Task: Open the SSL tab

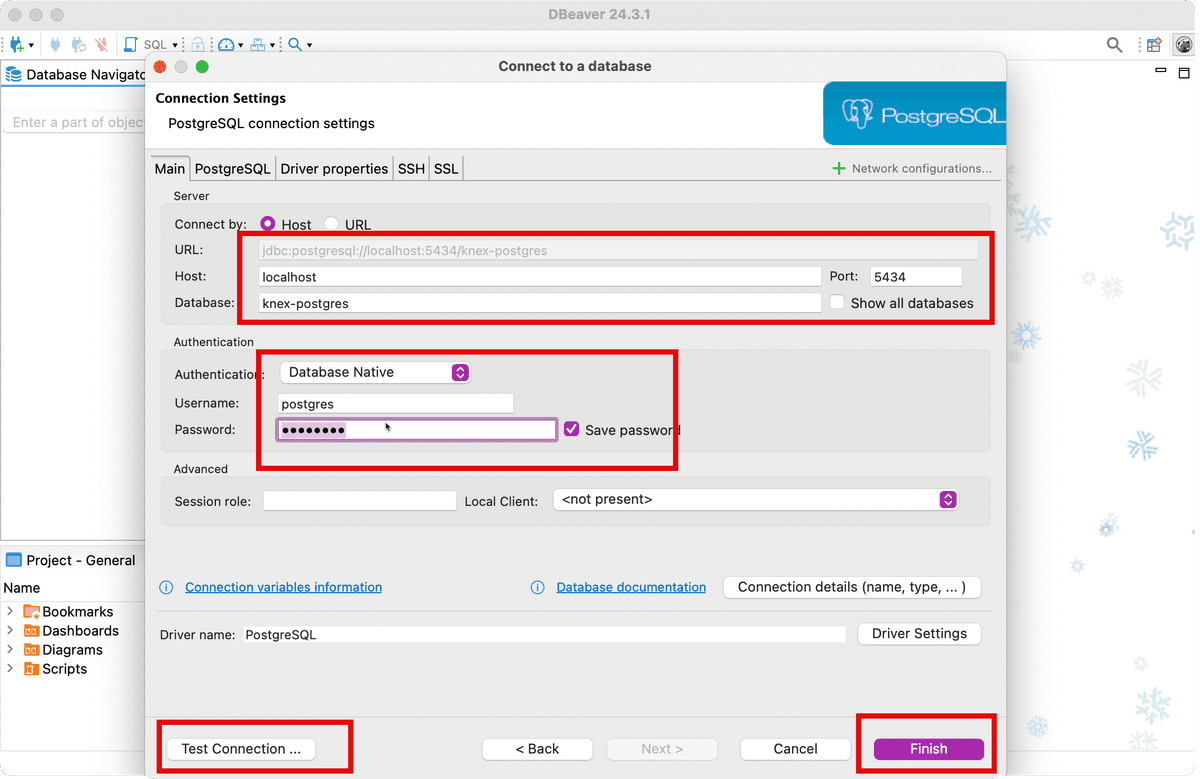Action: tap(446, 169)
